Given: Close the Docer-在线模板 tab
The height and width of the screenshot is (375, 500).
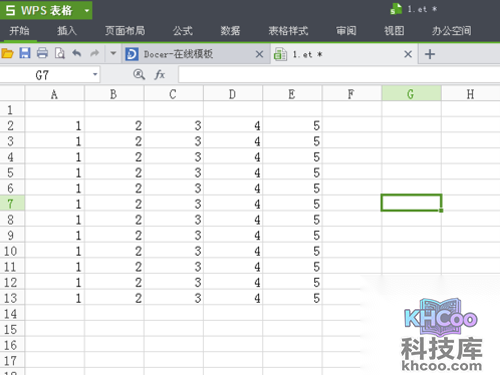Looking at the screenshot, I should [259, 54].
